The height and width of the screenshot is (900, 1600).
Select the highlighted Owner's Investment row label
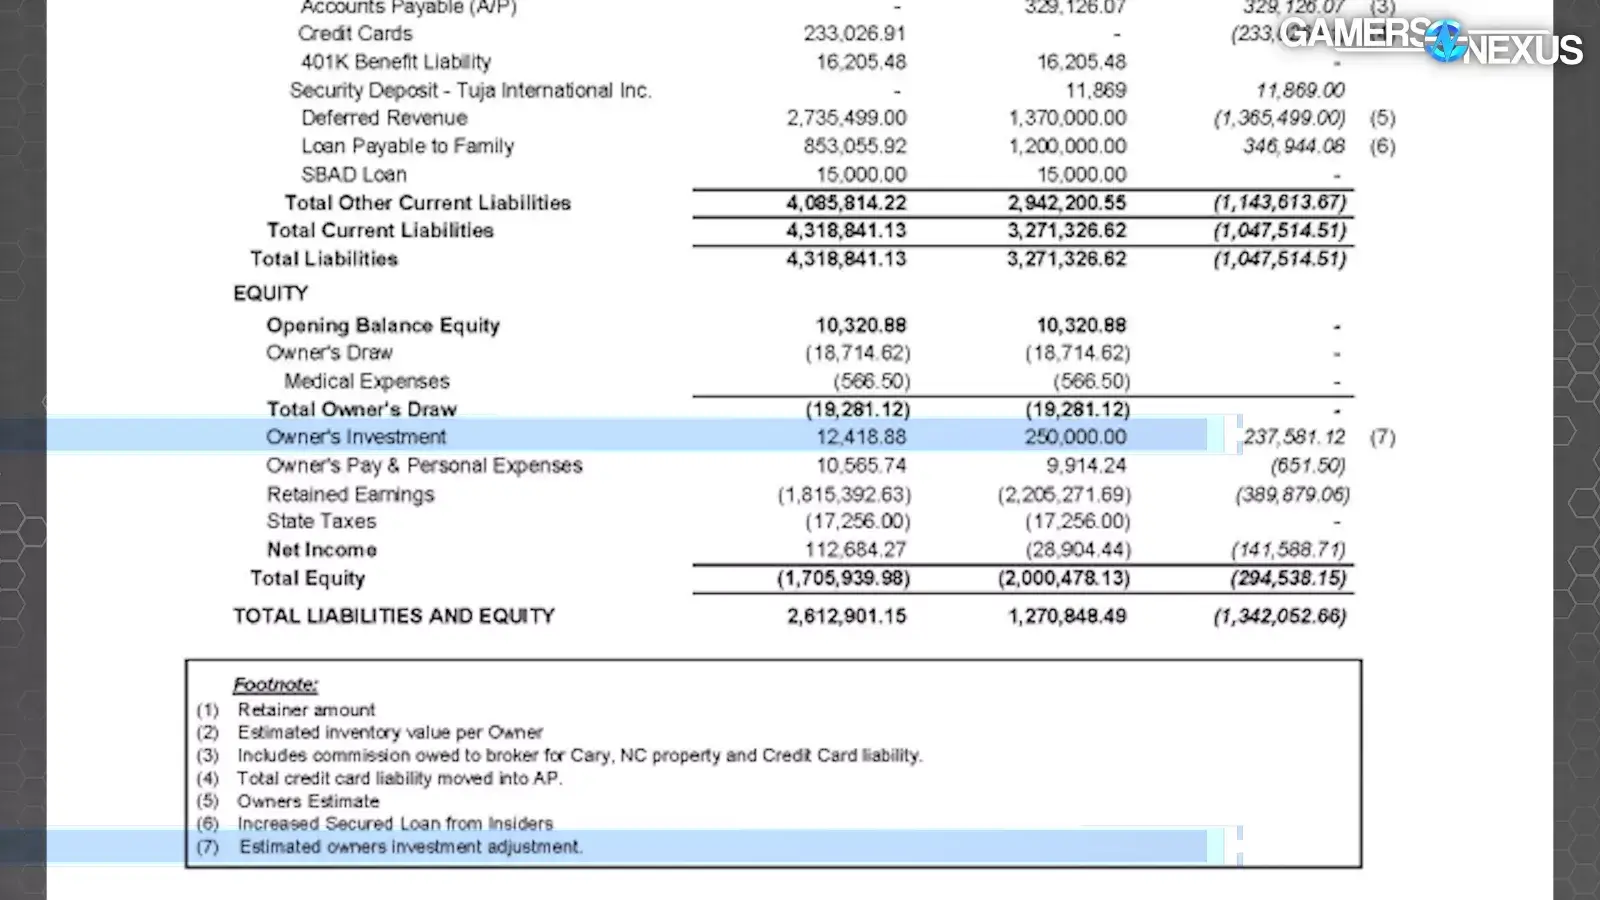click(356, 437)
